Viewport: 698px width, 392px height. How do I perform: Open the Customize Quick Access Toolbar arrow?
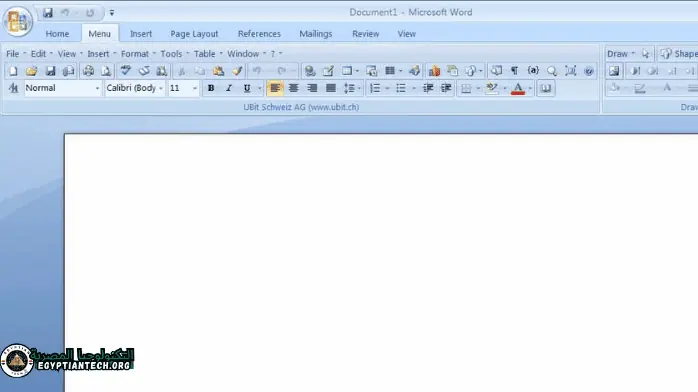coord(112,13)
